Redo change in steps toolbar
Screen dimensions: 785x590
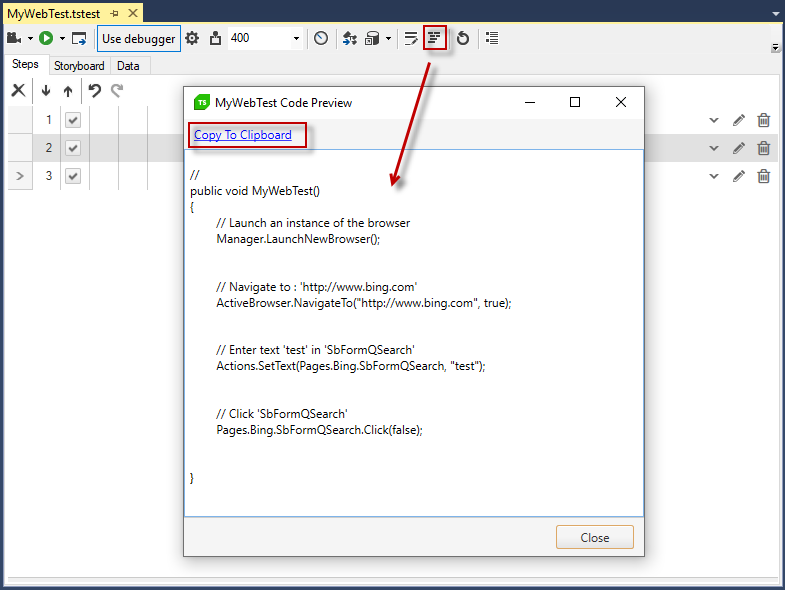coord(117,91)
